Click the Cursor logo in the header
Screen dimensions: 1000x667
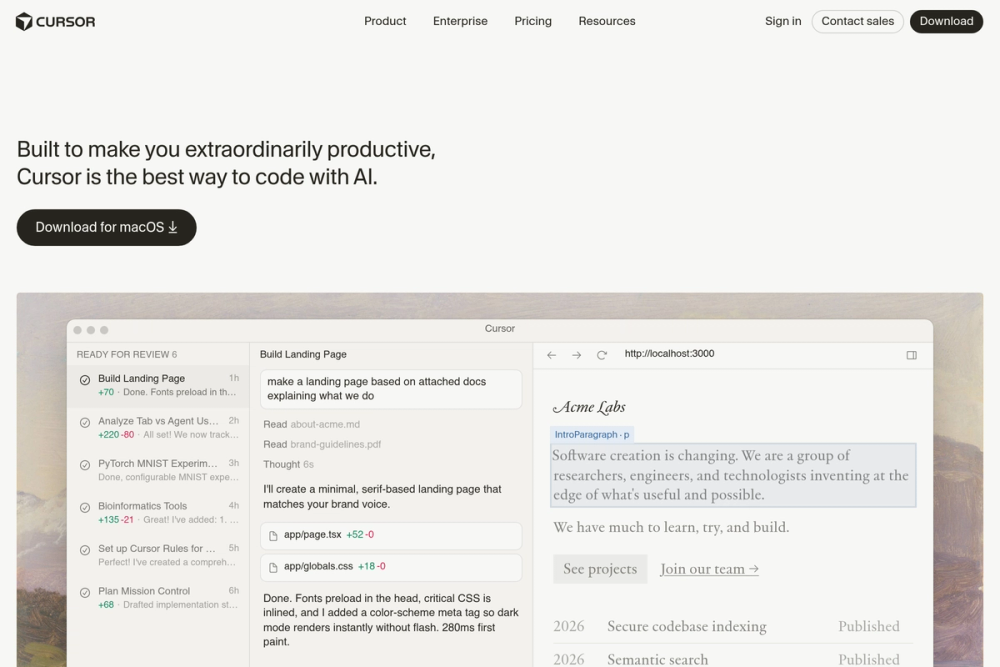click(55, 20)
